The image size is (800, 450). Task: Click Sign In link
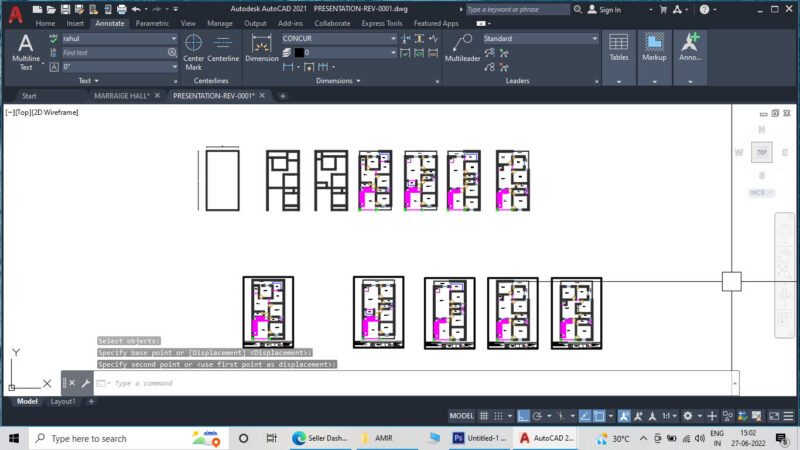610,10
